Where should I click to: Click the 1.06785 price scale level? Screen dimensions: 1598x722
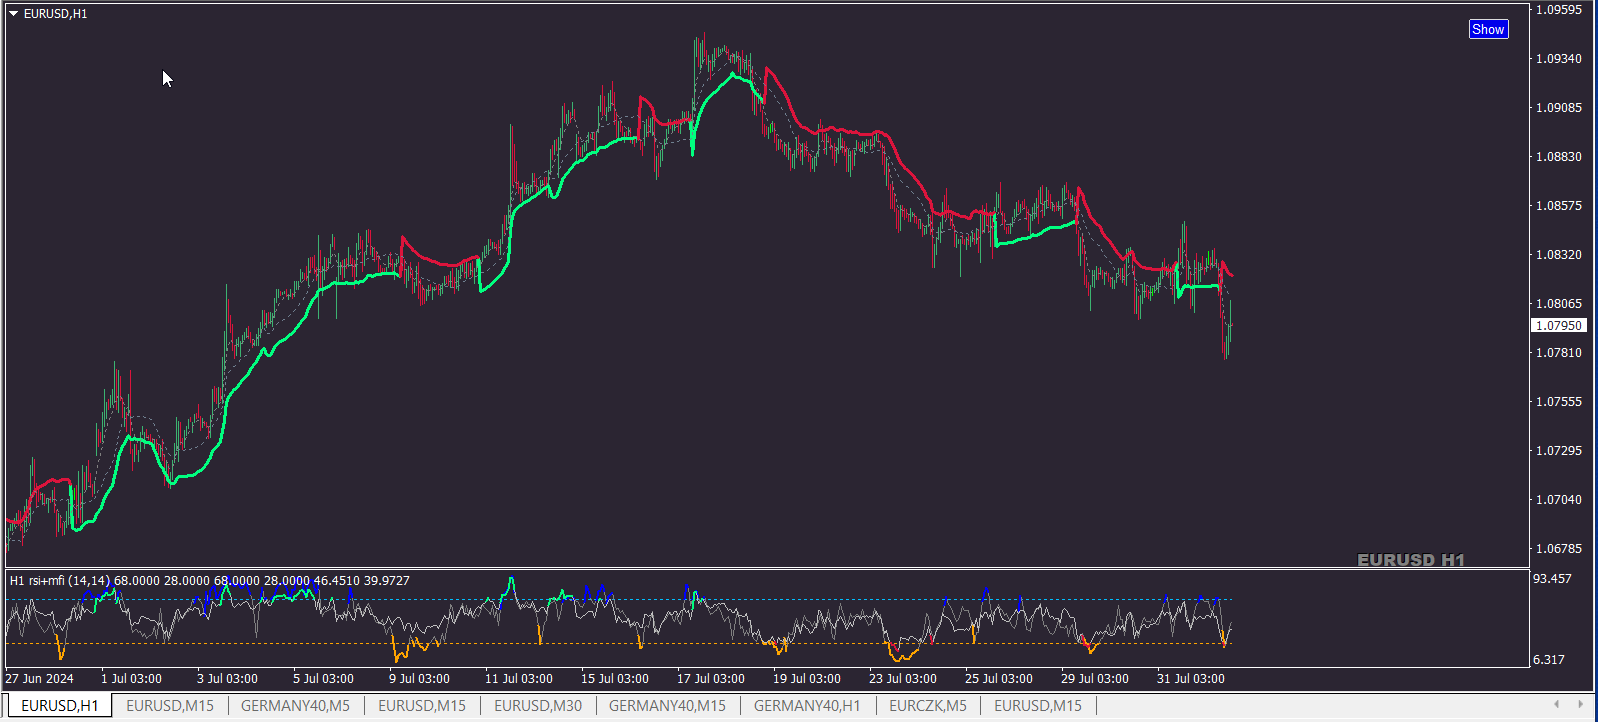(1559, 548)
